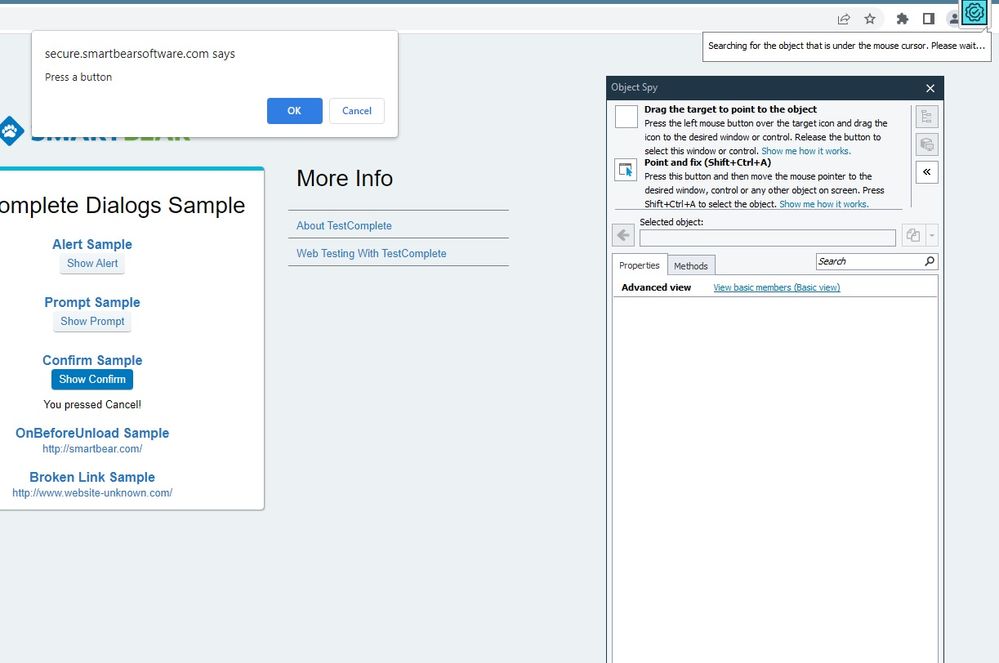Click the first Show me how it works link
The image size is (999, 663).
806,151
